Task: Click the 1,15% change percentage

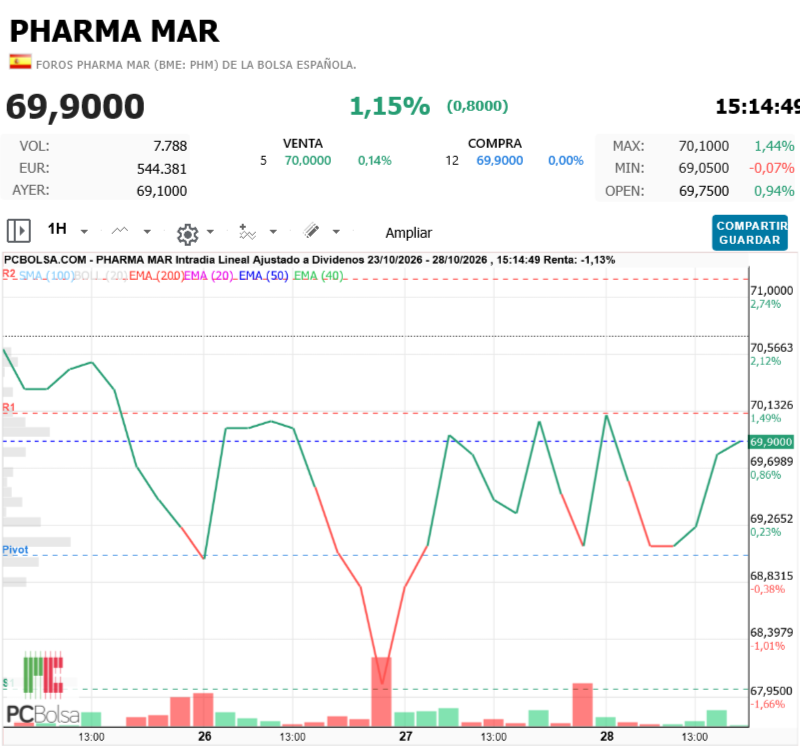Action: pyautogui.click(x=390, y=106)
